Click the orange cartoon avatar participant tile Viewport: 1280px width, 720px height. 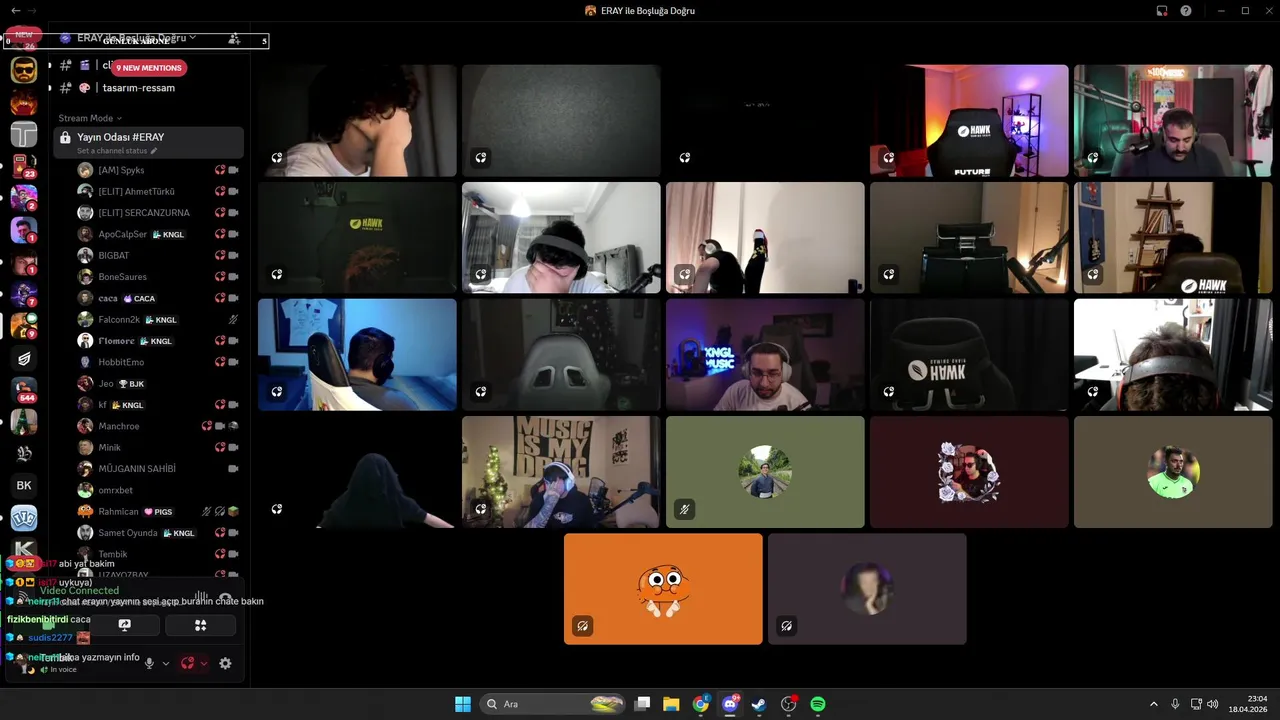663,589
